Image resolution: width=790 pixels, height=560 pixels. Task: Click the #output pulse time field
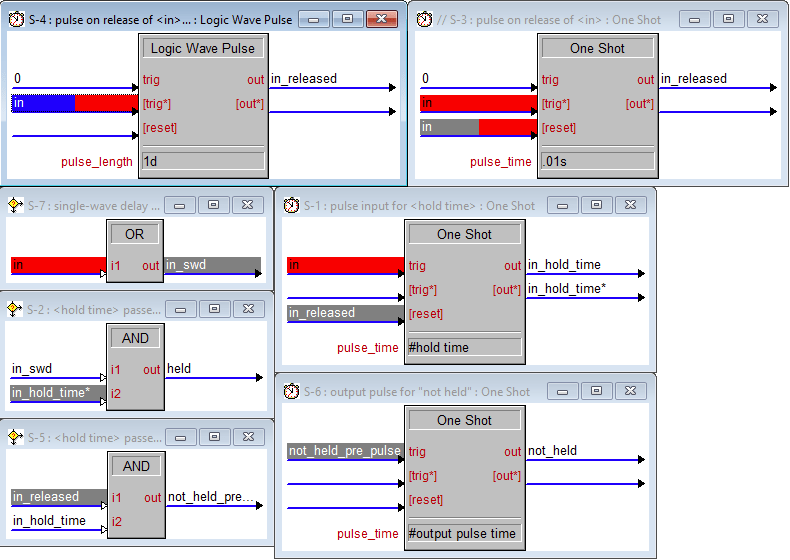464,533
